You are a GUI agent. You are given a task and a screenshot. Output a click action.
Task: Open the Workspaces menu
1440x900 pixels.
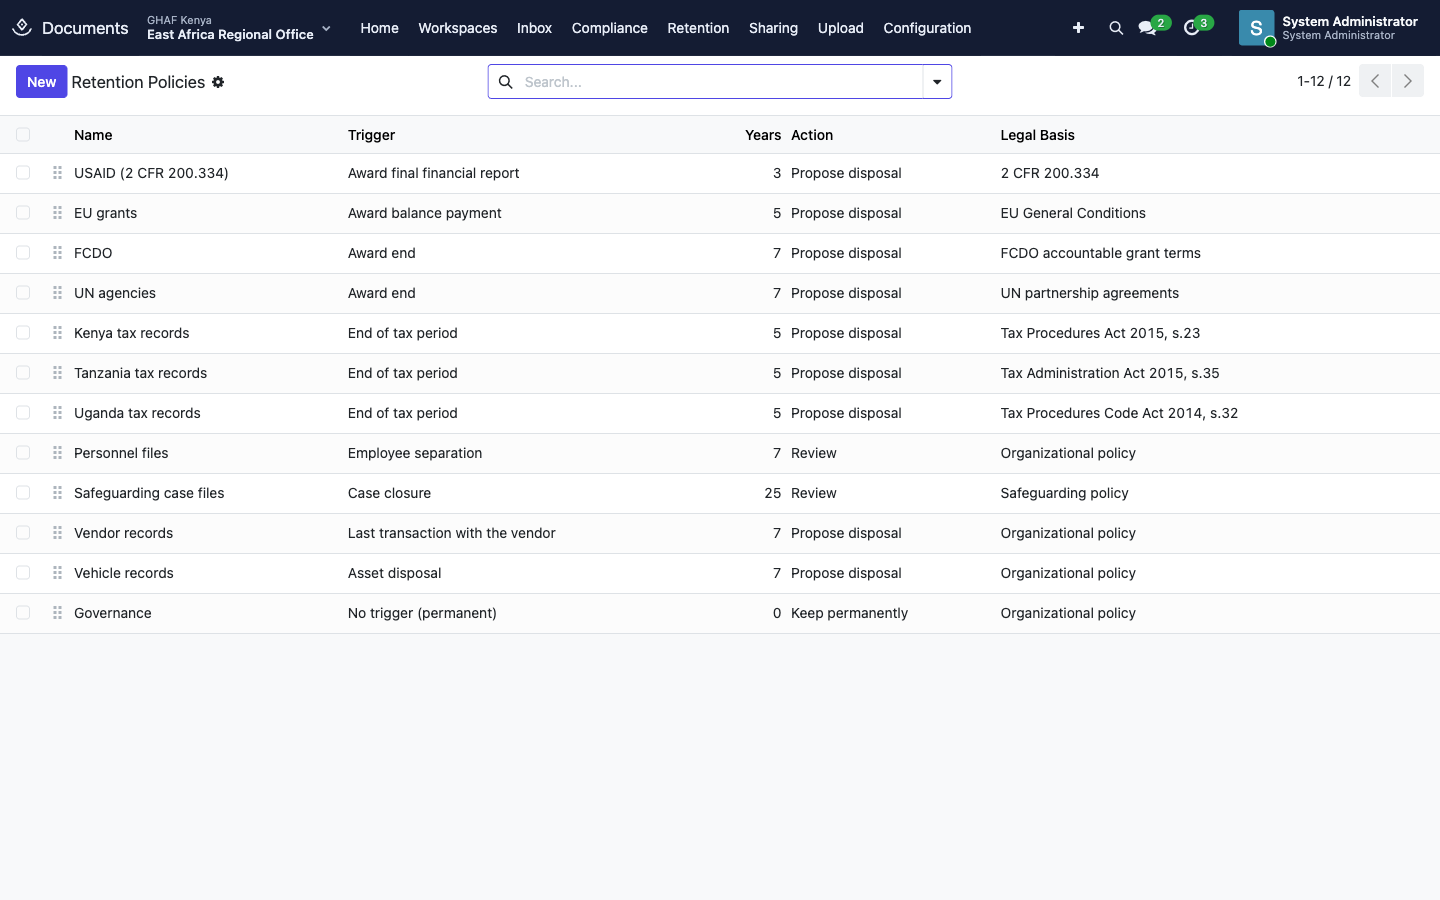[457, 28]
